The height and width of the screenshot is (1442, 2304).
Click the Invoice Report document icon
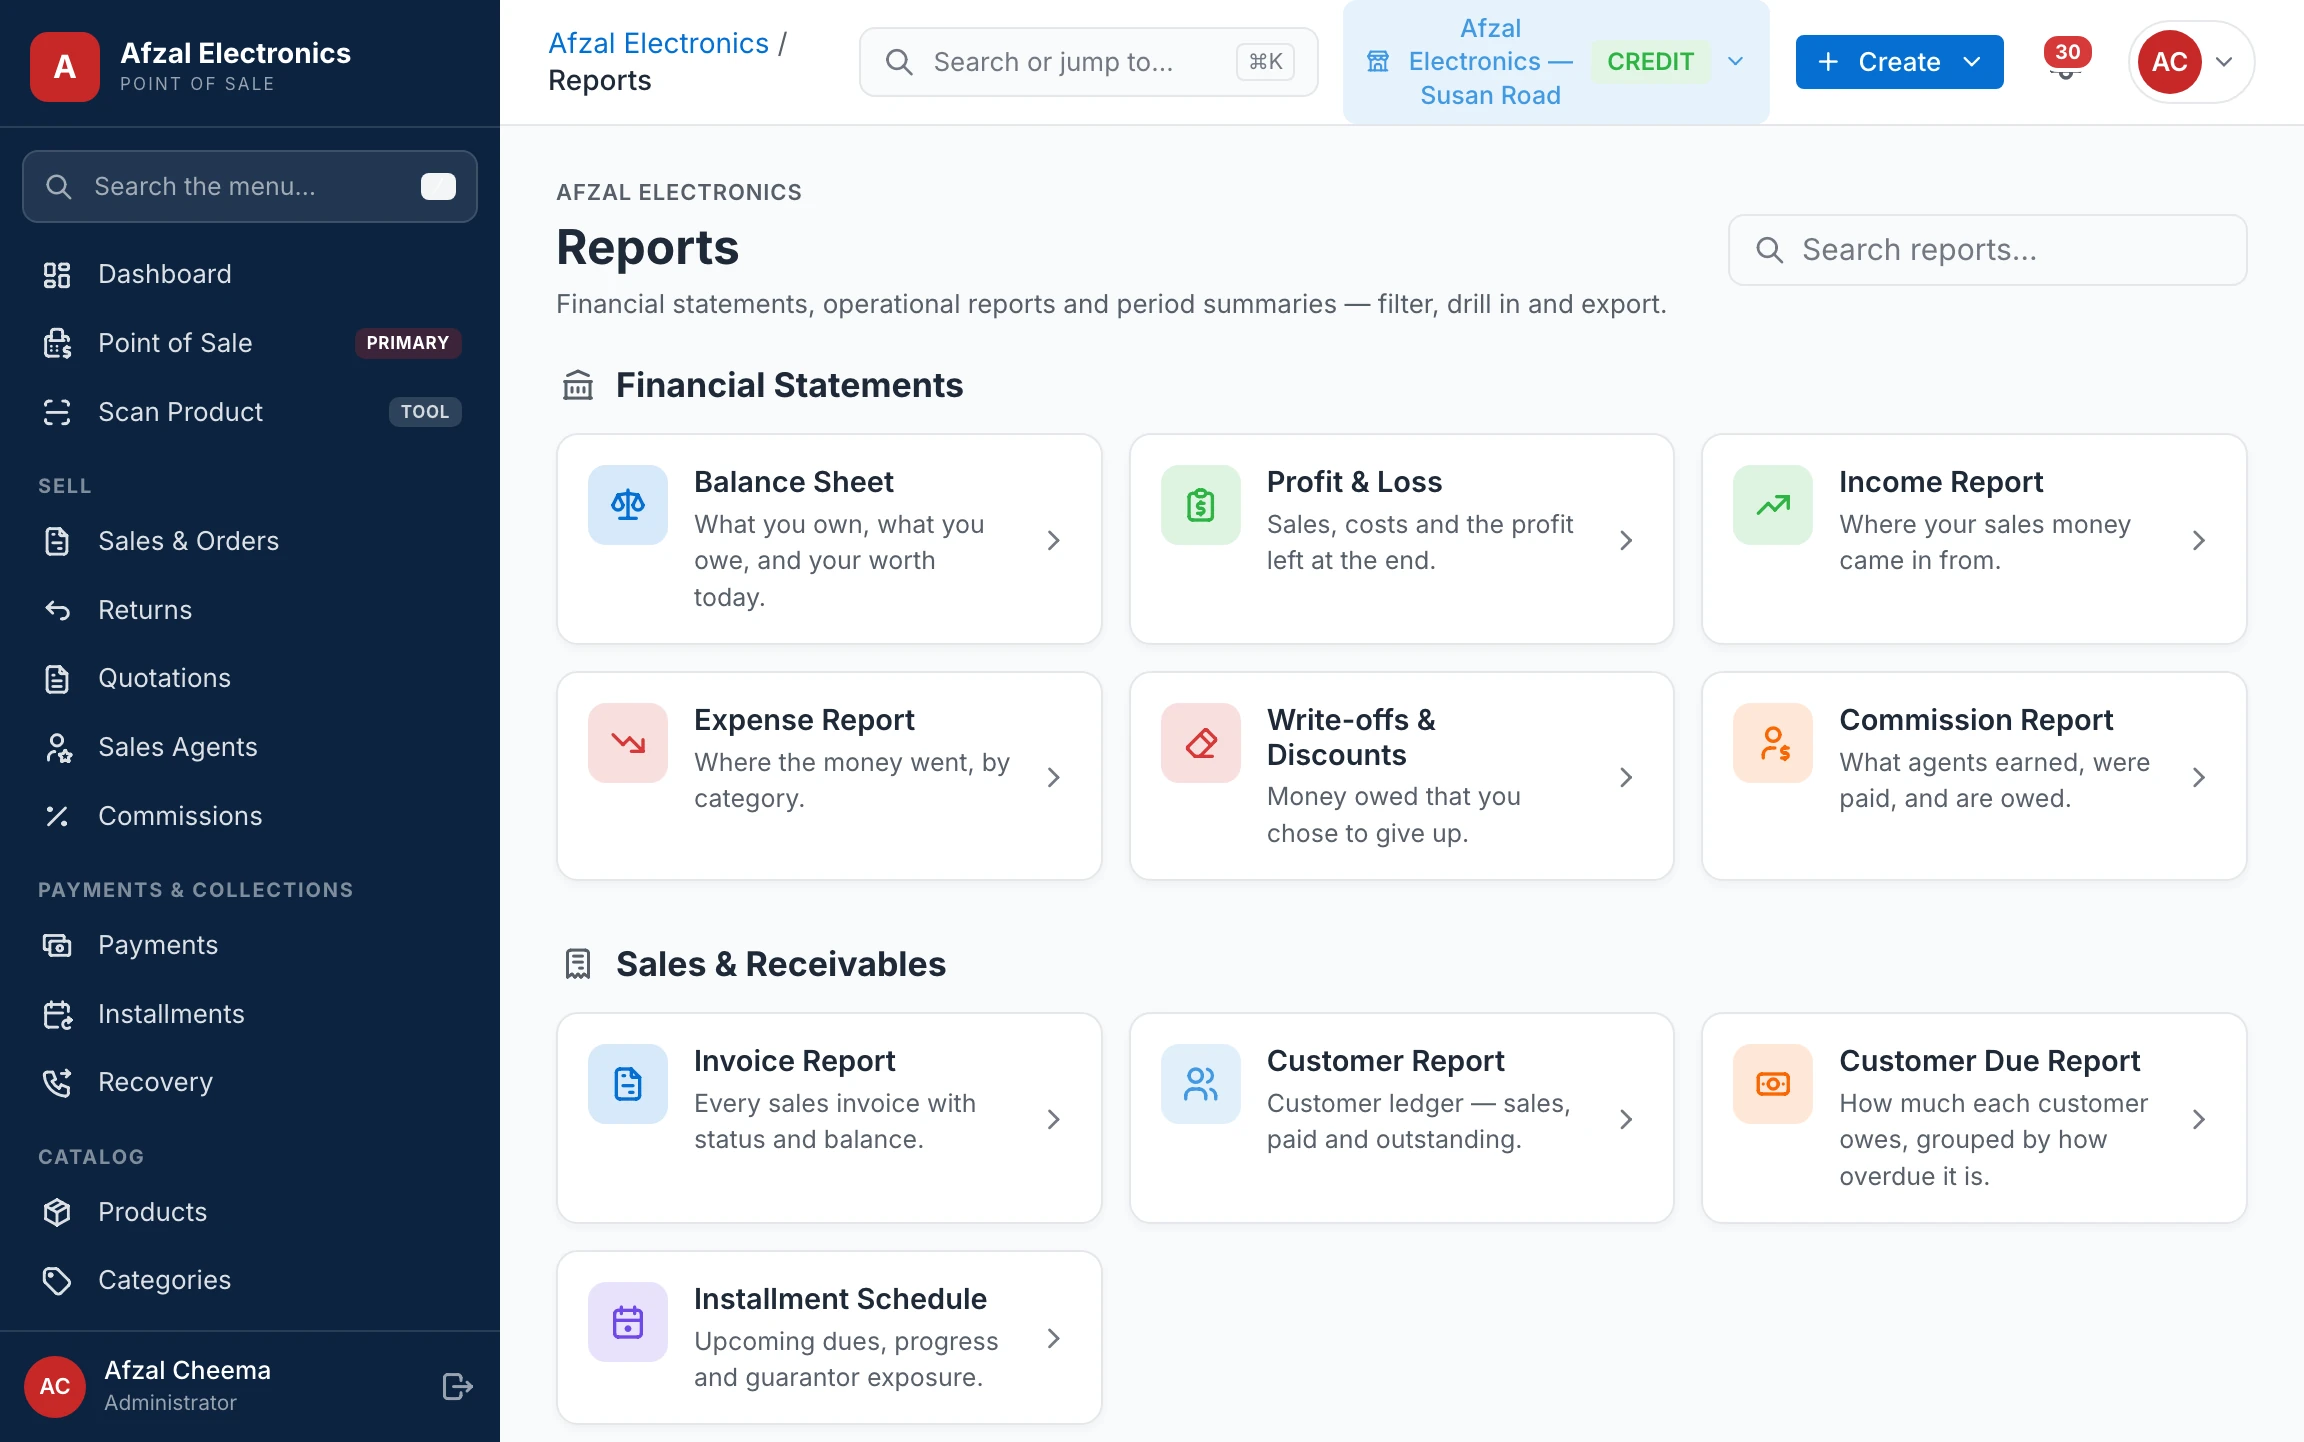[628, 1084]
